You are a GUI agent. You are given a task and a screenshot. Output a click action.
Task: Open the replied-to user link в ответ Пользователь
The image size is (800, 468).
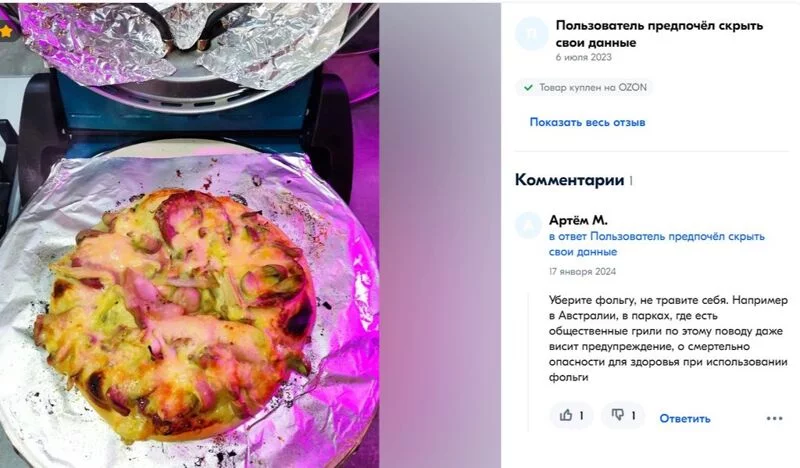tap(657, 244)
